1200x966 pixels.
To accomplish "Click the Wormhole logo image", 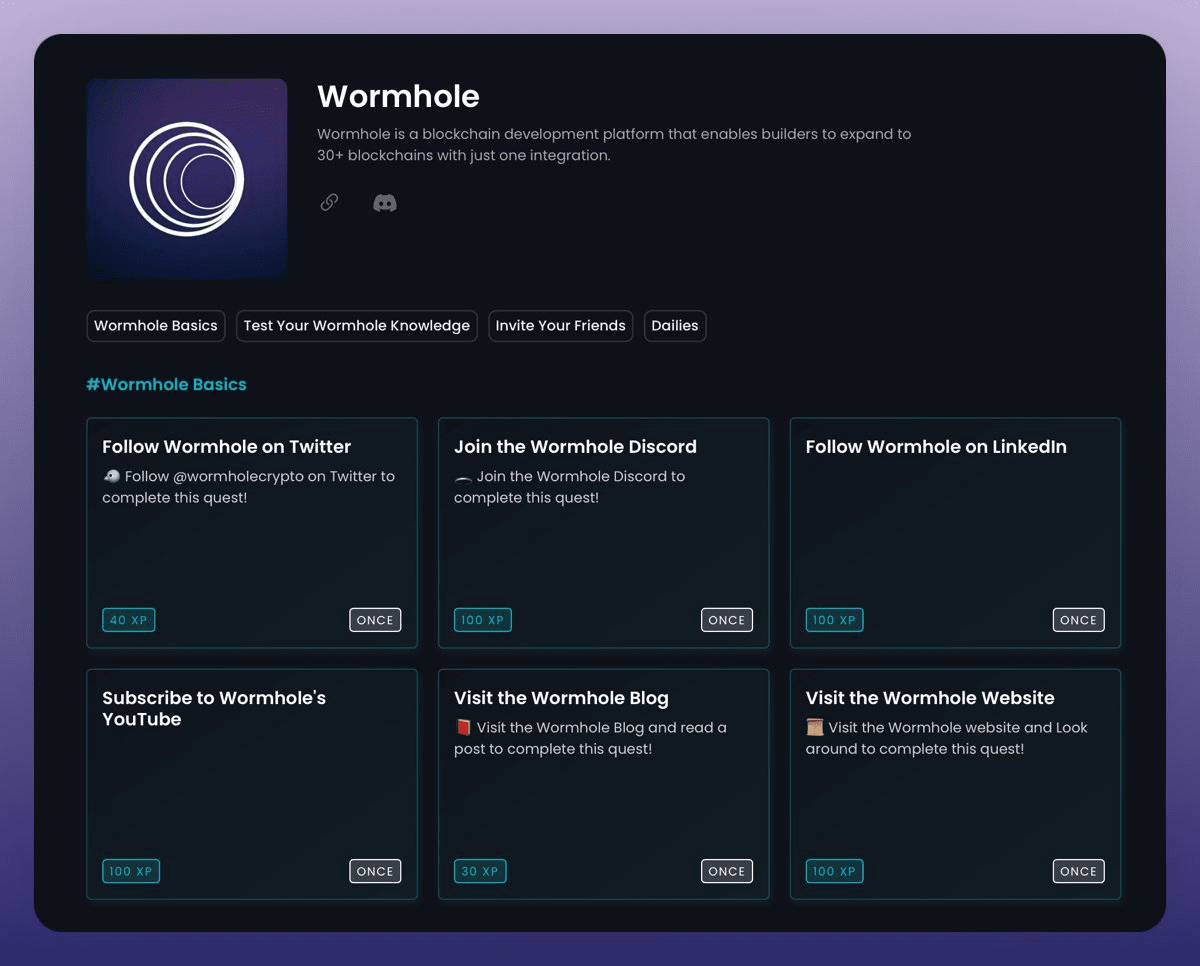I will 187,179.
